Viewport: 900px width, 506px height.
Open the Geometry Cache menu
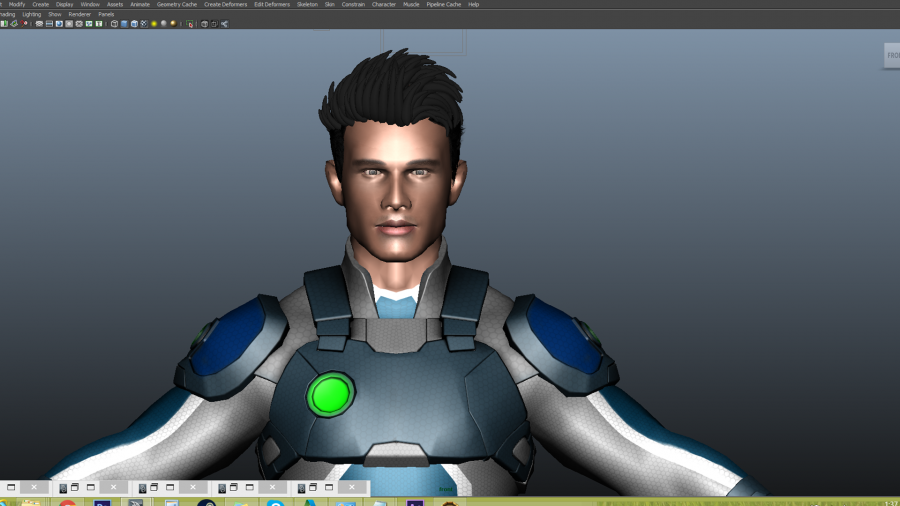(177, 4)
